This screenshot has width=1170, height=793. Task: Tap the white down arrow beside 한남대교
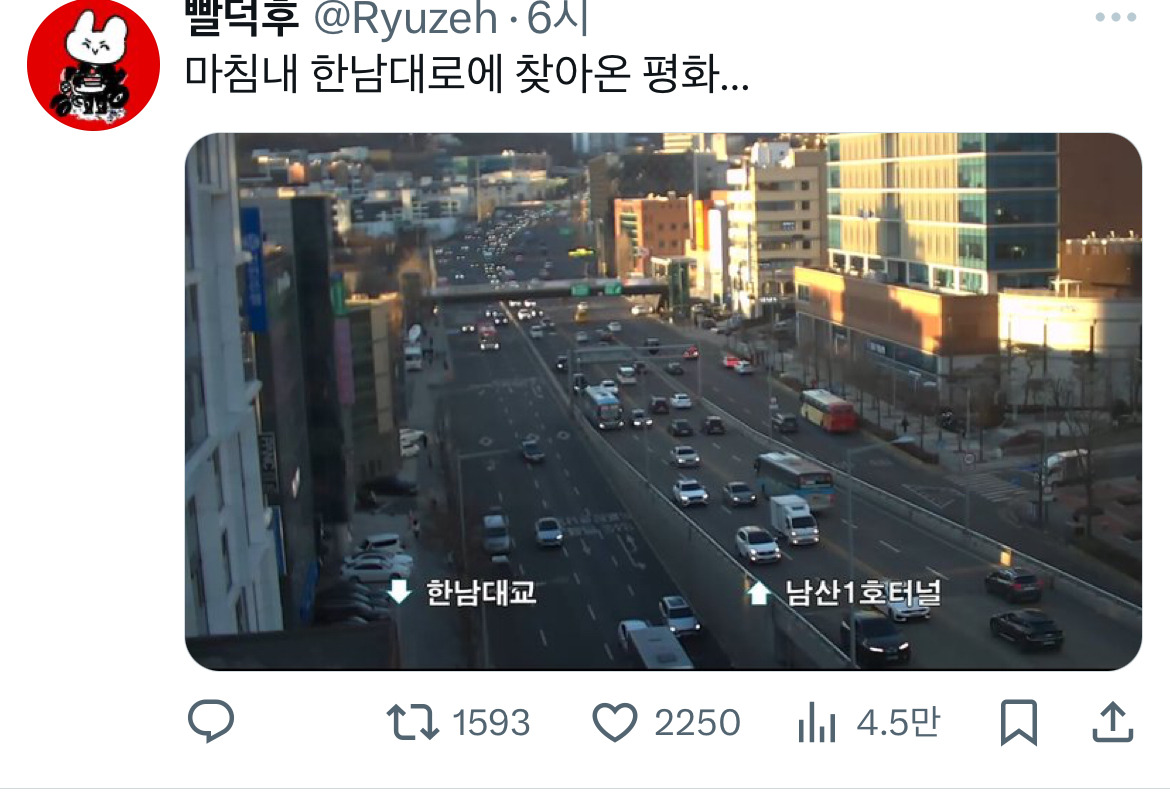399,592
